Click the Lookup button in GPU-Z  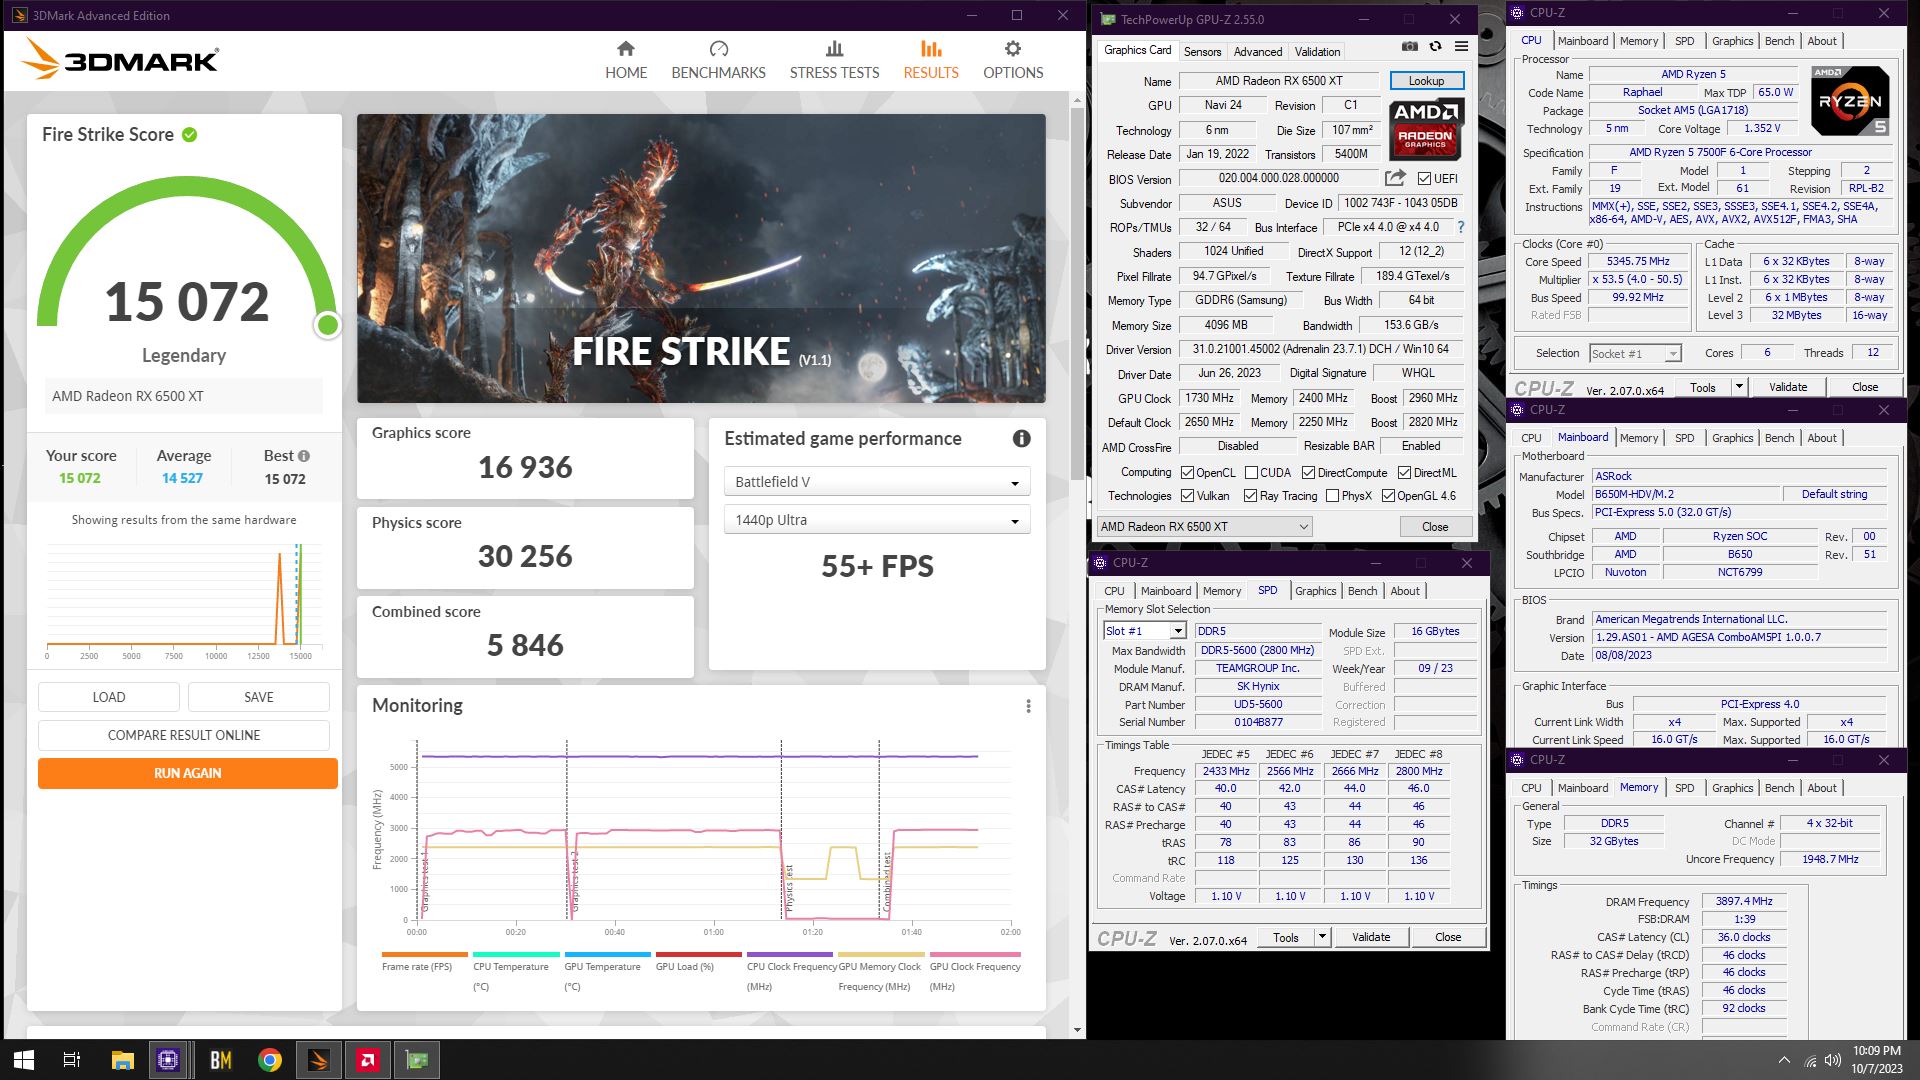point(1426,81)
